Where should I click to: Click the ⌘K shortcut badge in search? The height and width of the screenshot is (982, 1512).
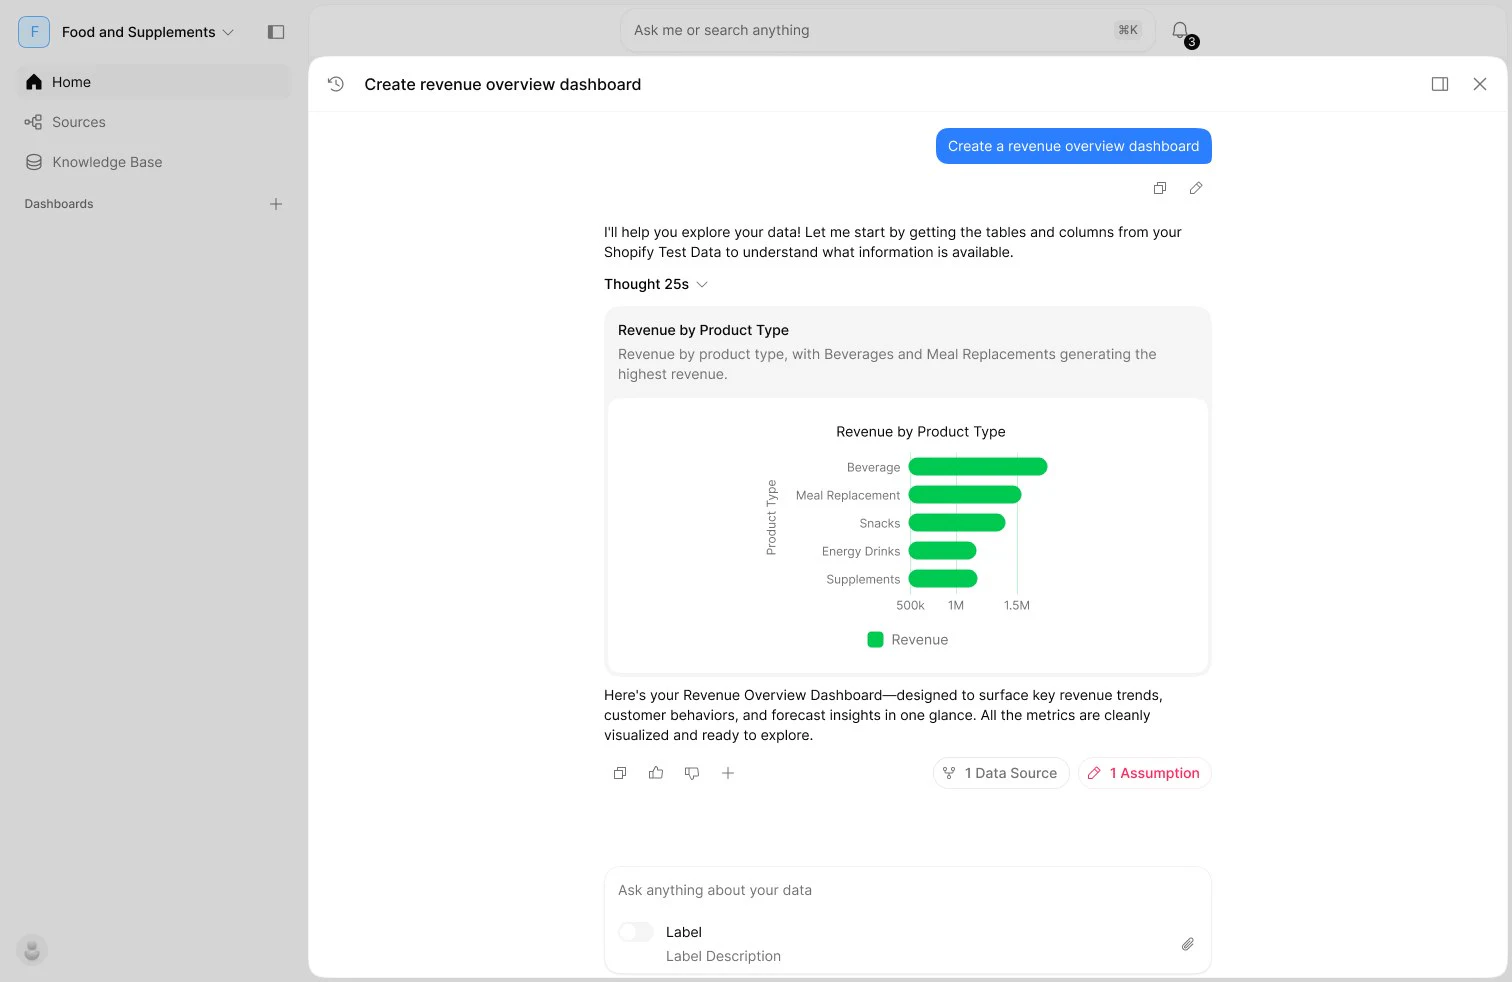coord(1128,30)
